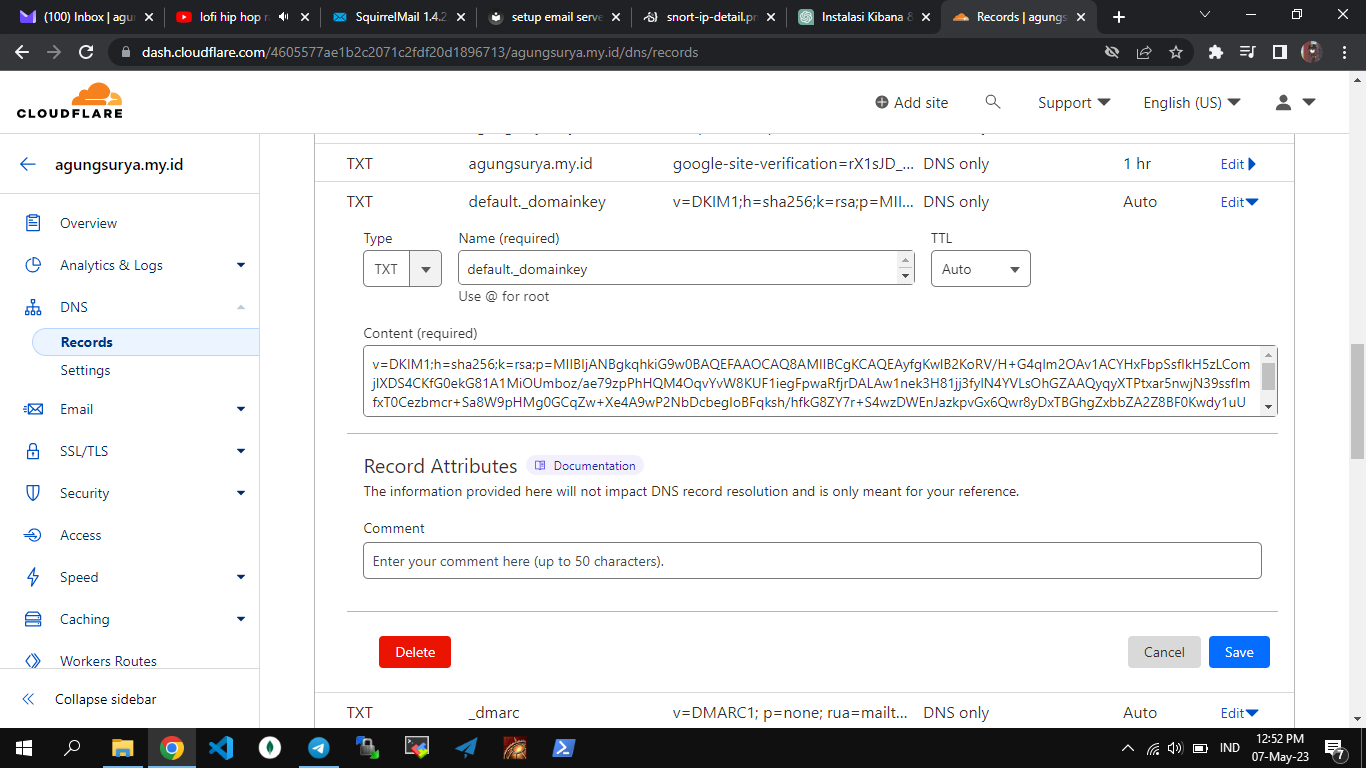The width and height of the screenshot is (1366, 768).
Task: Click the search magnifier icon in header
Action: tap(992, 102)
